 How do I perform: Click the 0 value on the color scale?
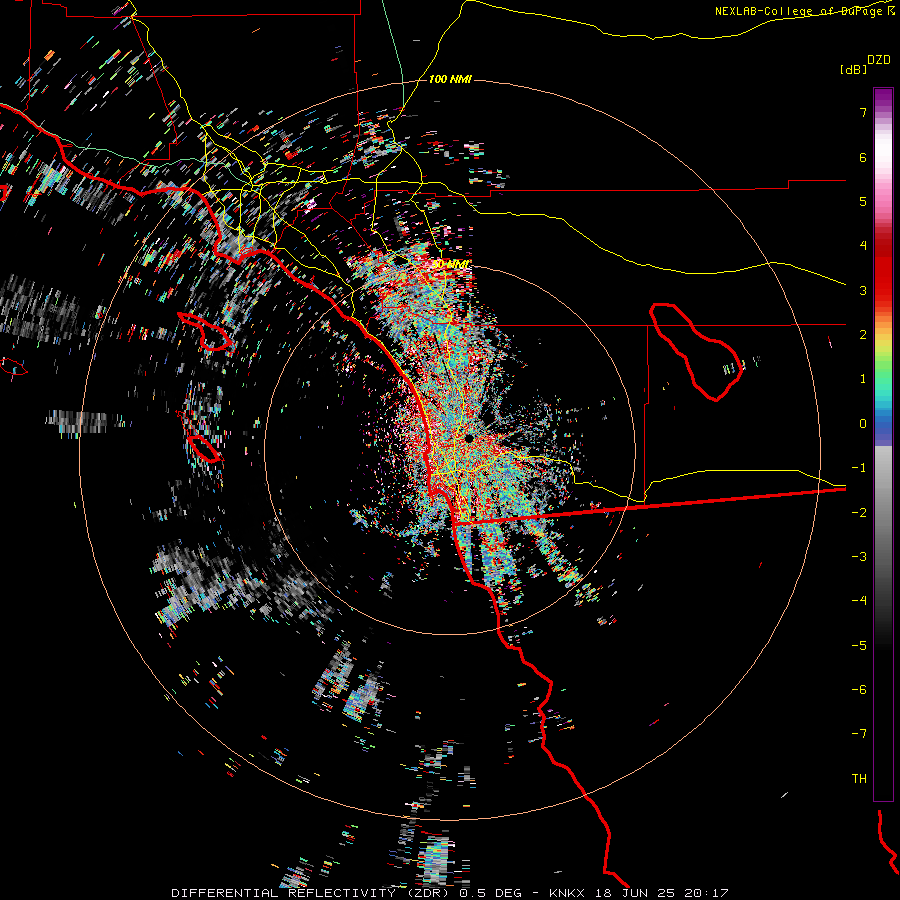click(863, 424)
